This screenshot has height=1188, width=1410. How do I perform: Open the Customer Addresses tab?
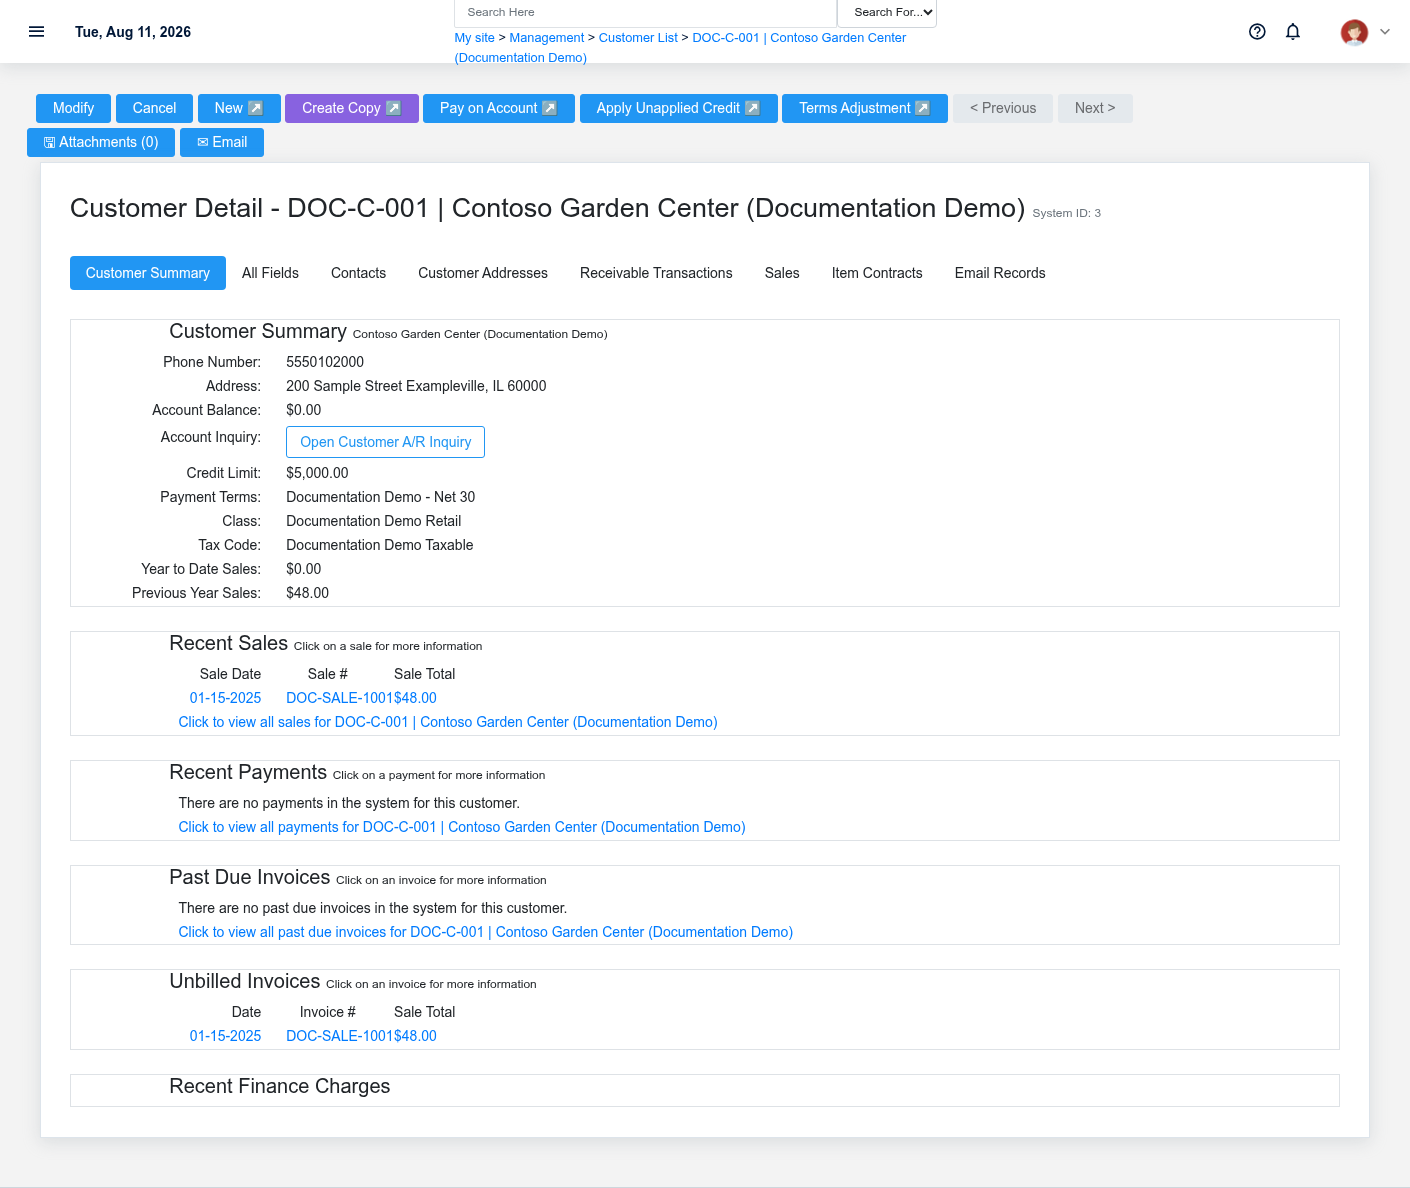483,273
